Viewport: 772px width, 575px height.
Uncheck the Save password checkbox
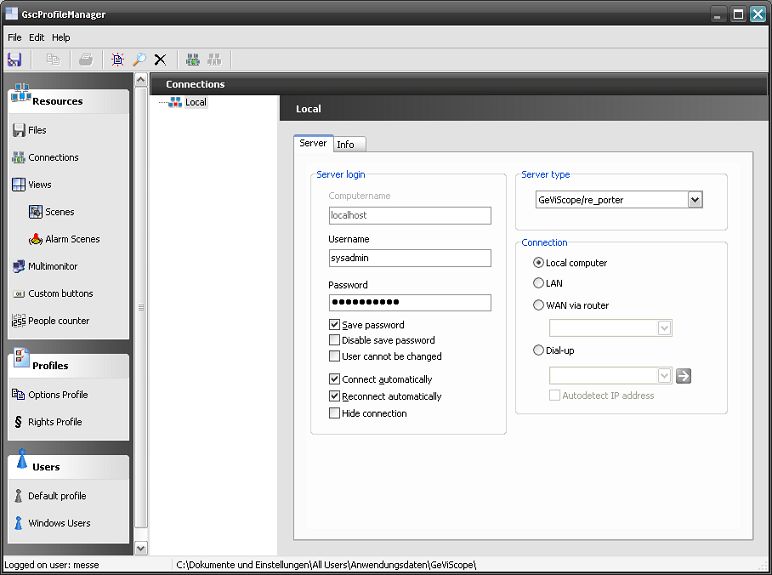[x=335, y=325]
